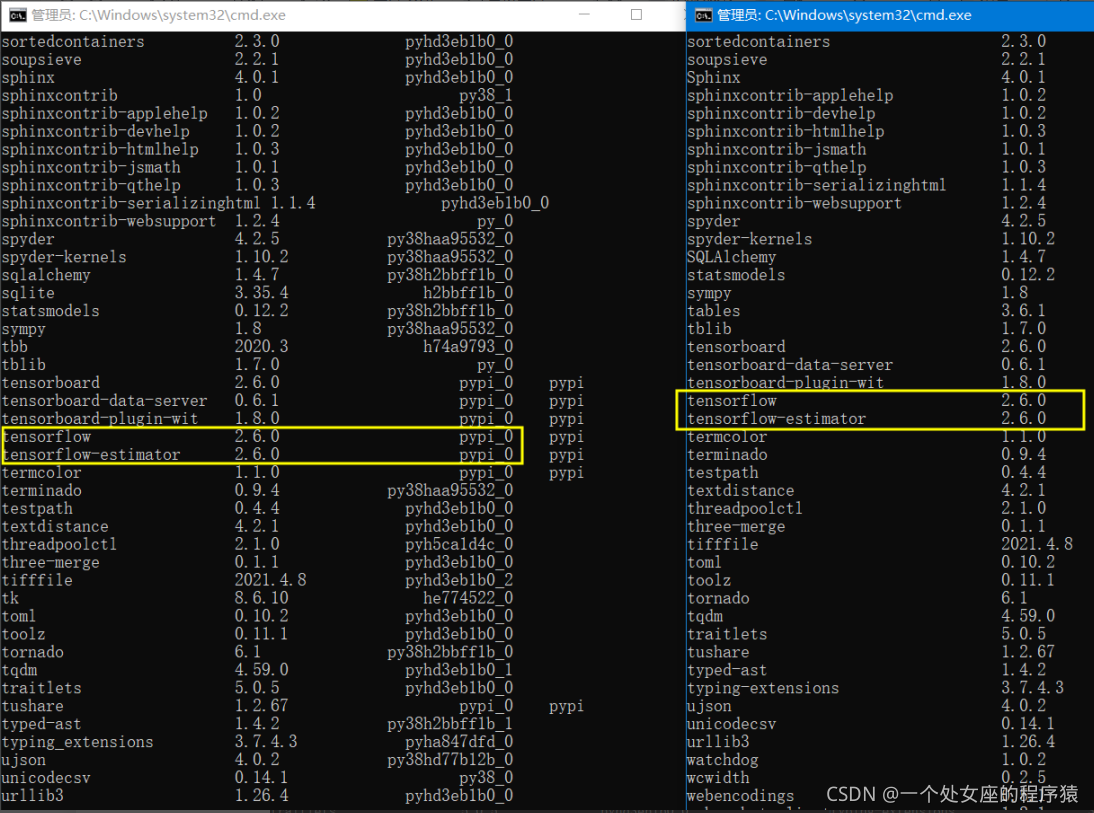Screen dimensions: 1094x813
Task: Select 'tables' in the right window
Action: (x=713, y=311)
